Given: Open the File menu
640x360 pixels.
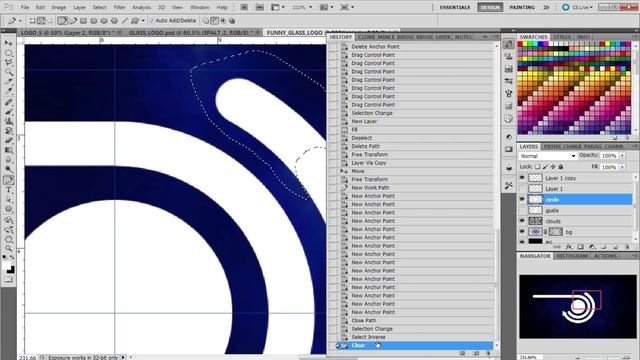Looking at the screenshot, I should (x=25, y=7).
